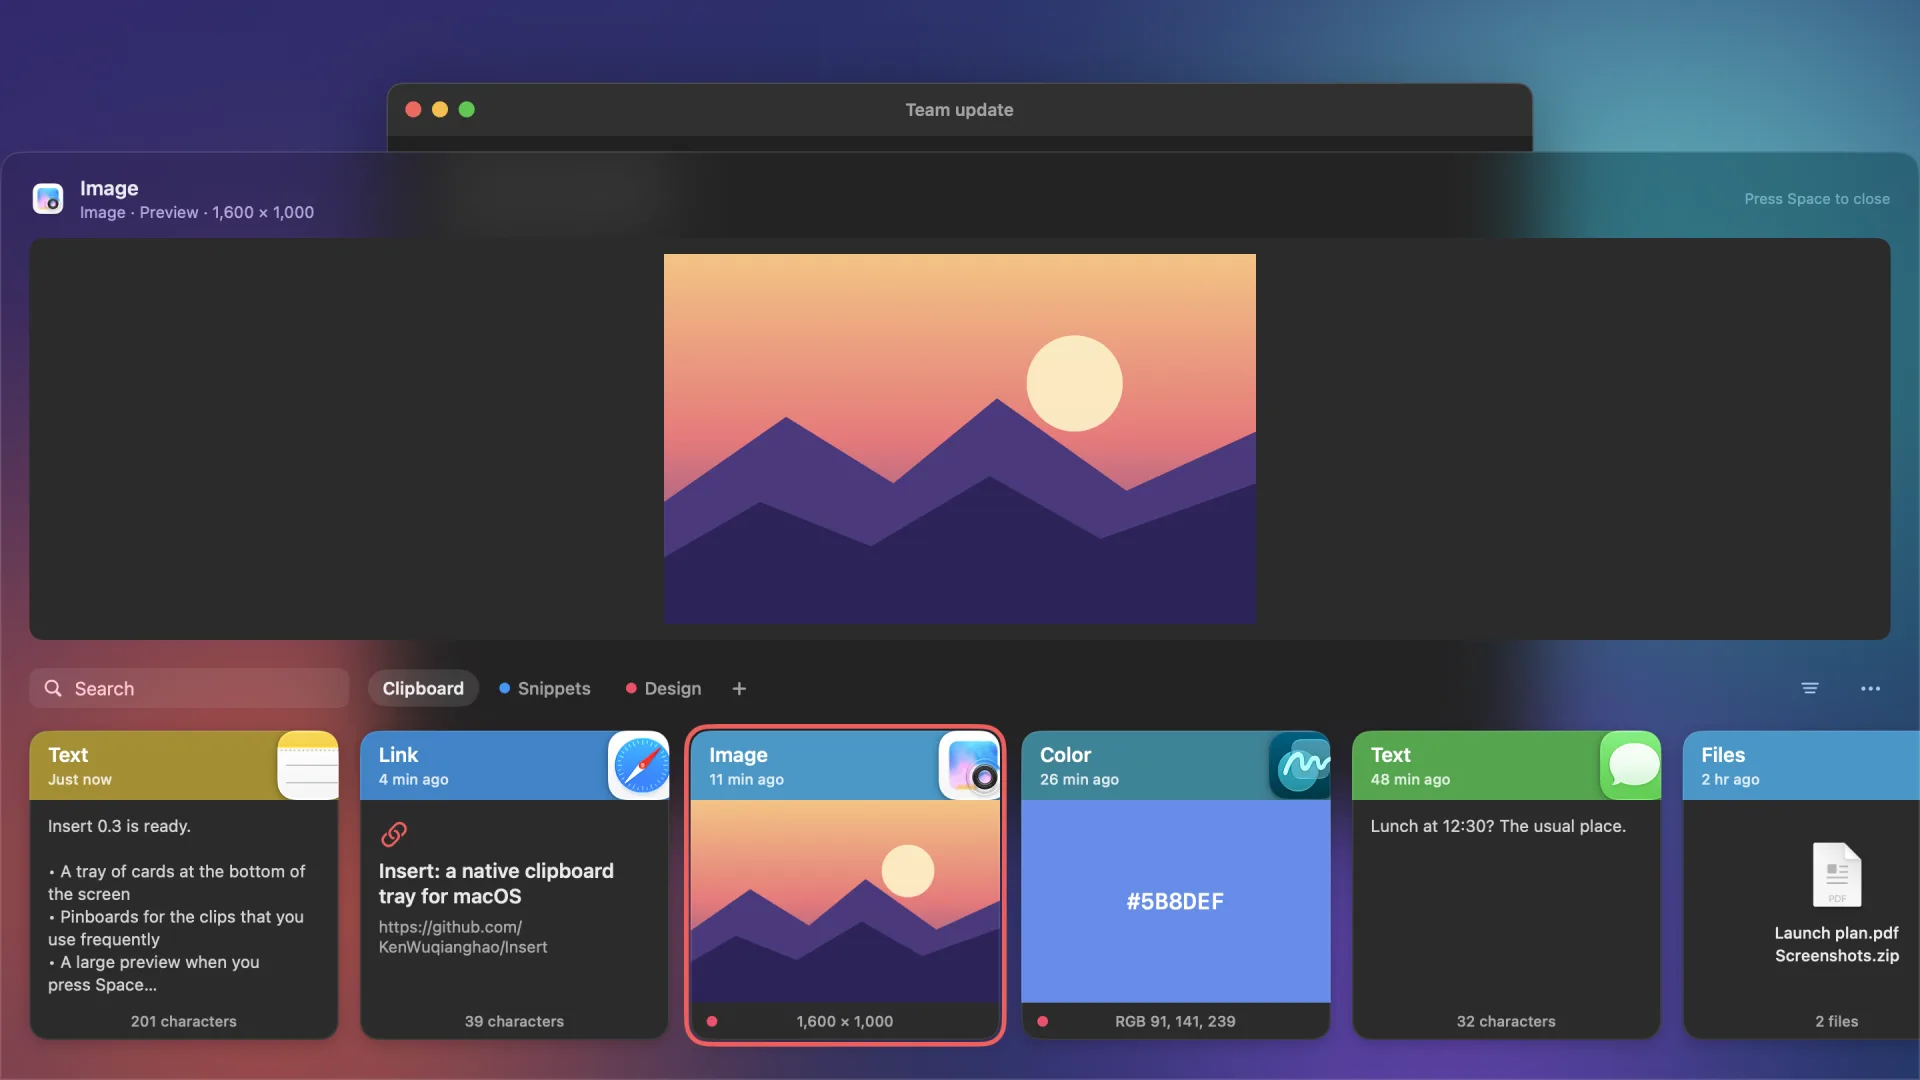This screenshot has height=1080, width=1920.
Task: Switch to the Snippets pinboard
Action: 545,688
